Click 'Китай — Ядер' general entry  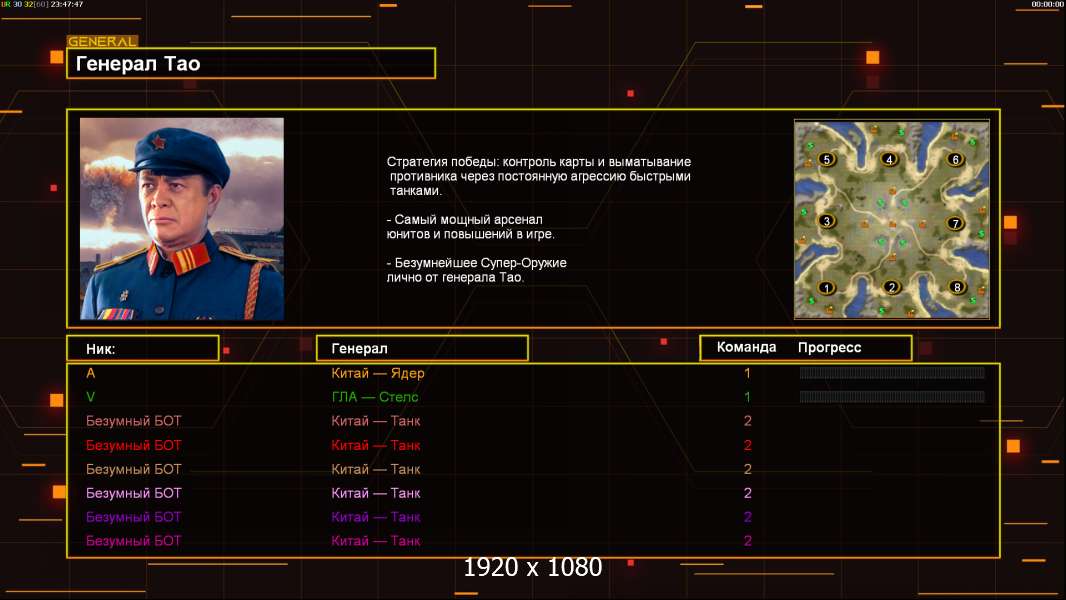coord(378,373)
